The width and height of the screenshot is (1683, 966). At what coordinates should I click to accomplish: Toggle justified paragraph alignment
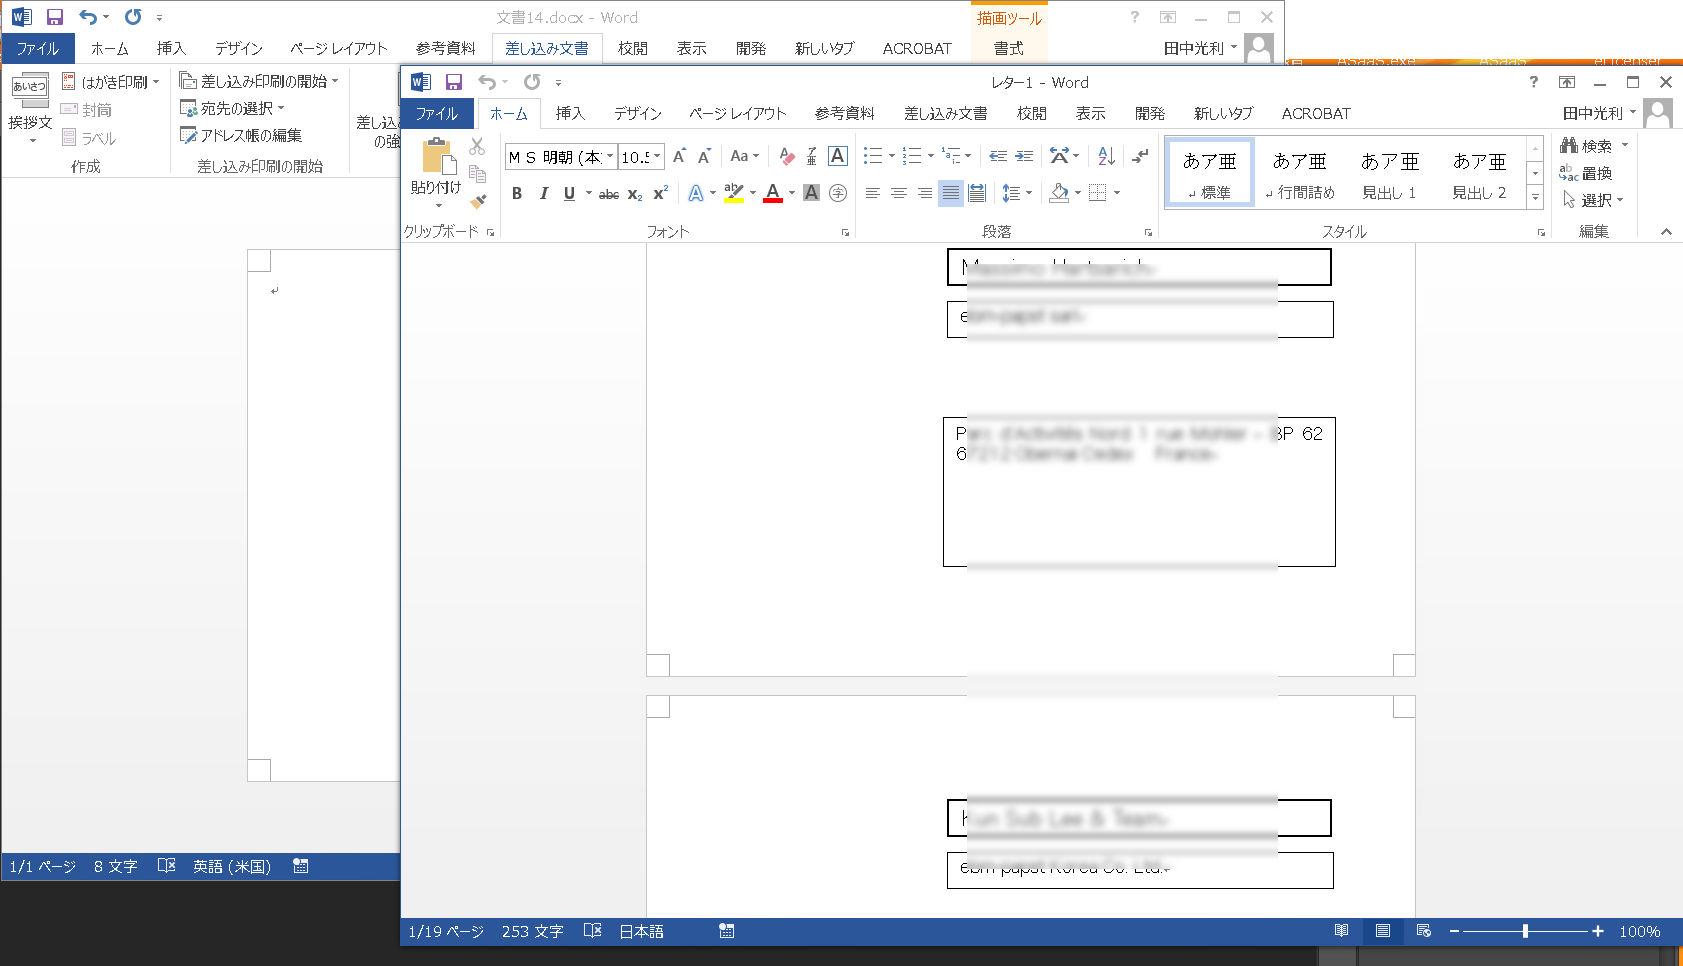pos(950,193)
